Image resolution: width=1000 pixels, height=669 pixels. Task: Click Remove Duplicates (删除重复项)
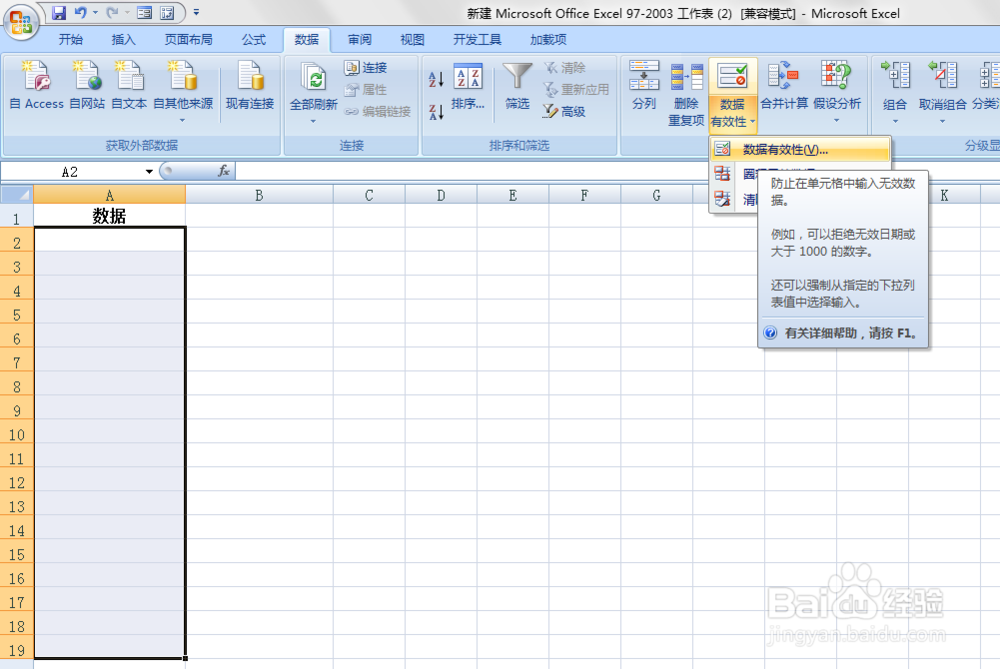point(686,94)
